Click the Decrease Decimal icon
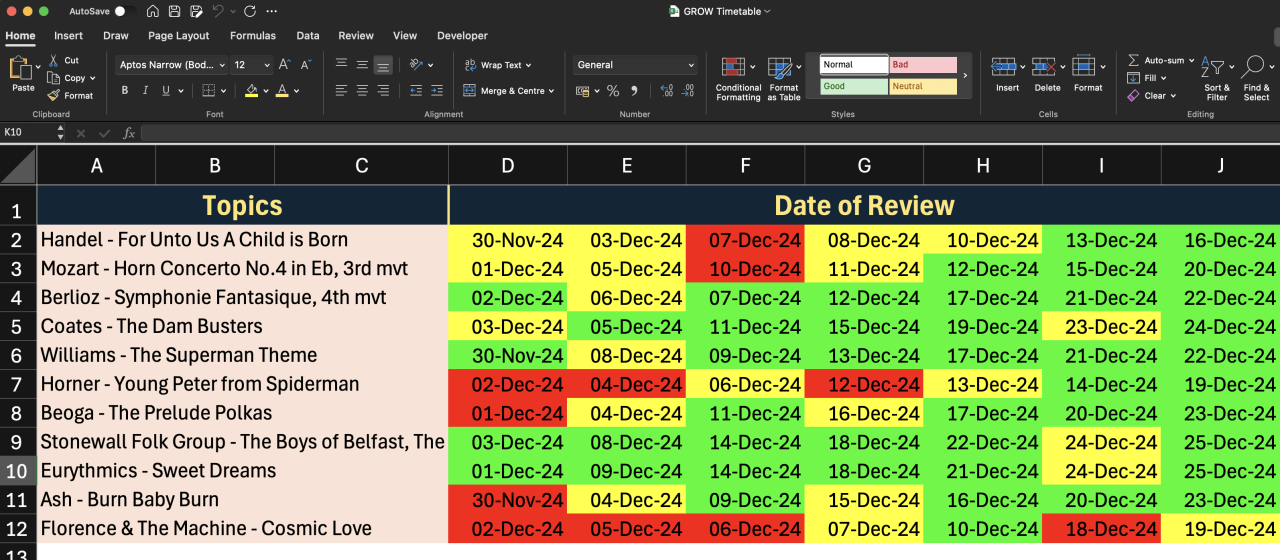This screenshot has width=1280, height=560. pos(688,91)
